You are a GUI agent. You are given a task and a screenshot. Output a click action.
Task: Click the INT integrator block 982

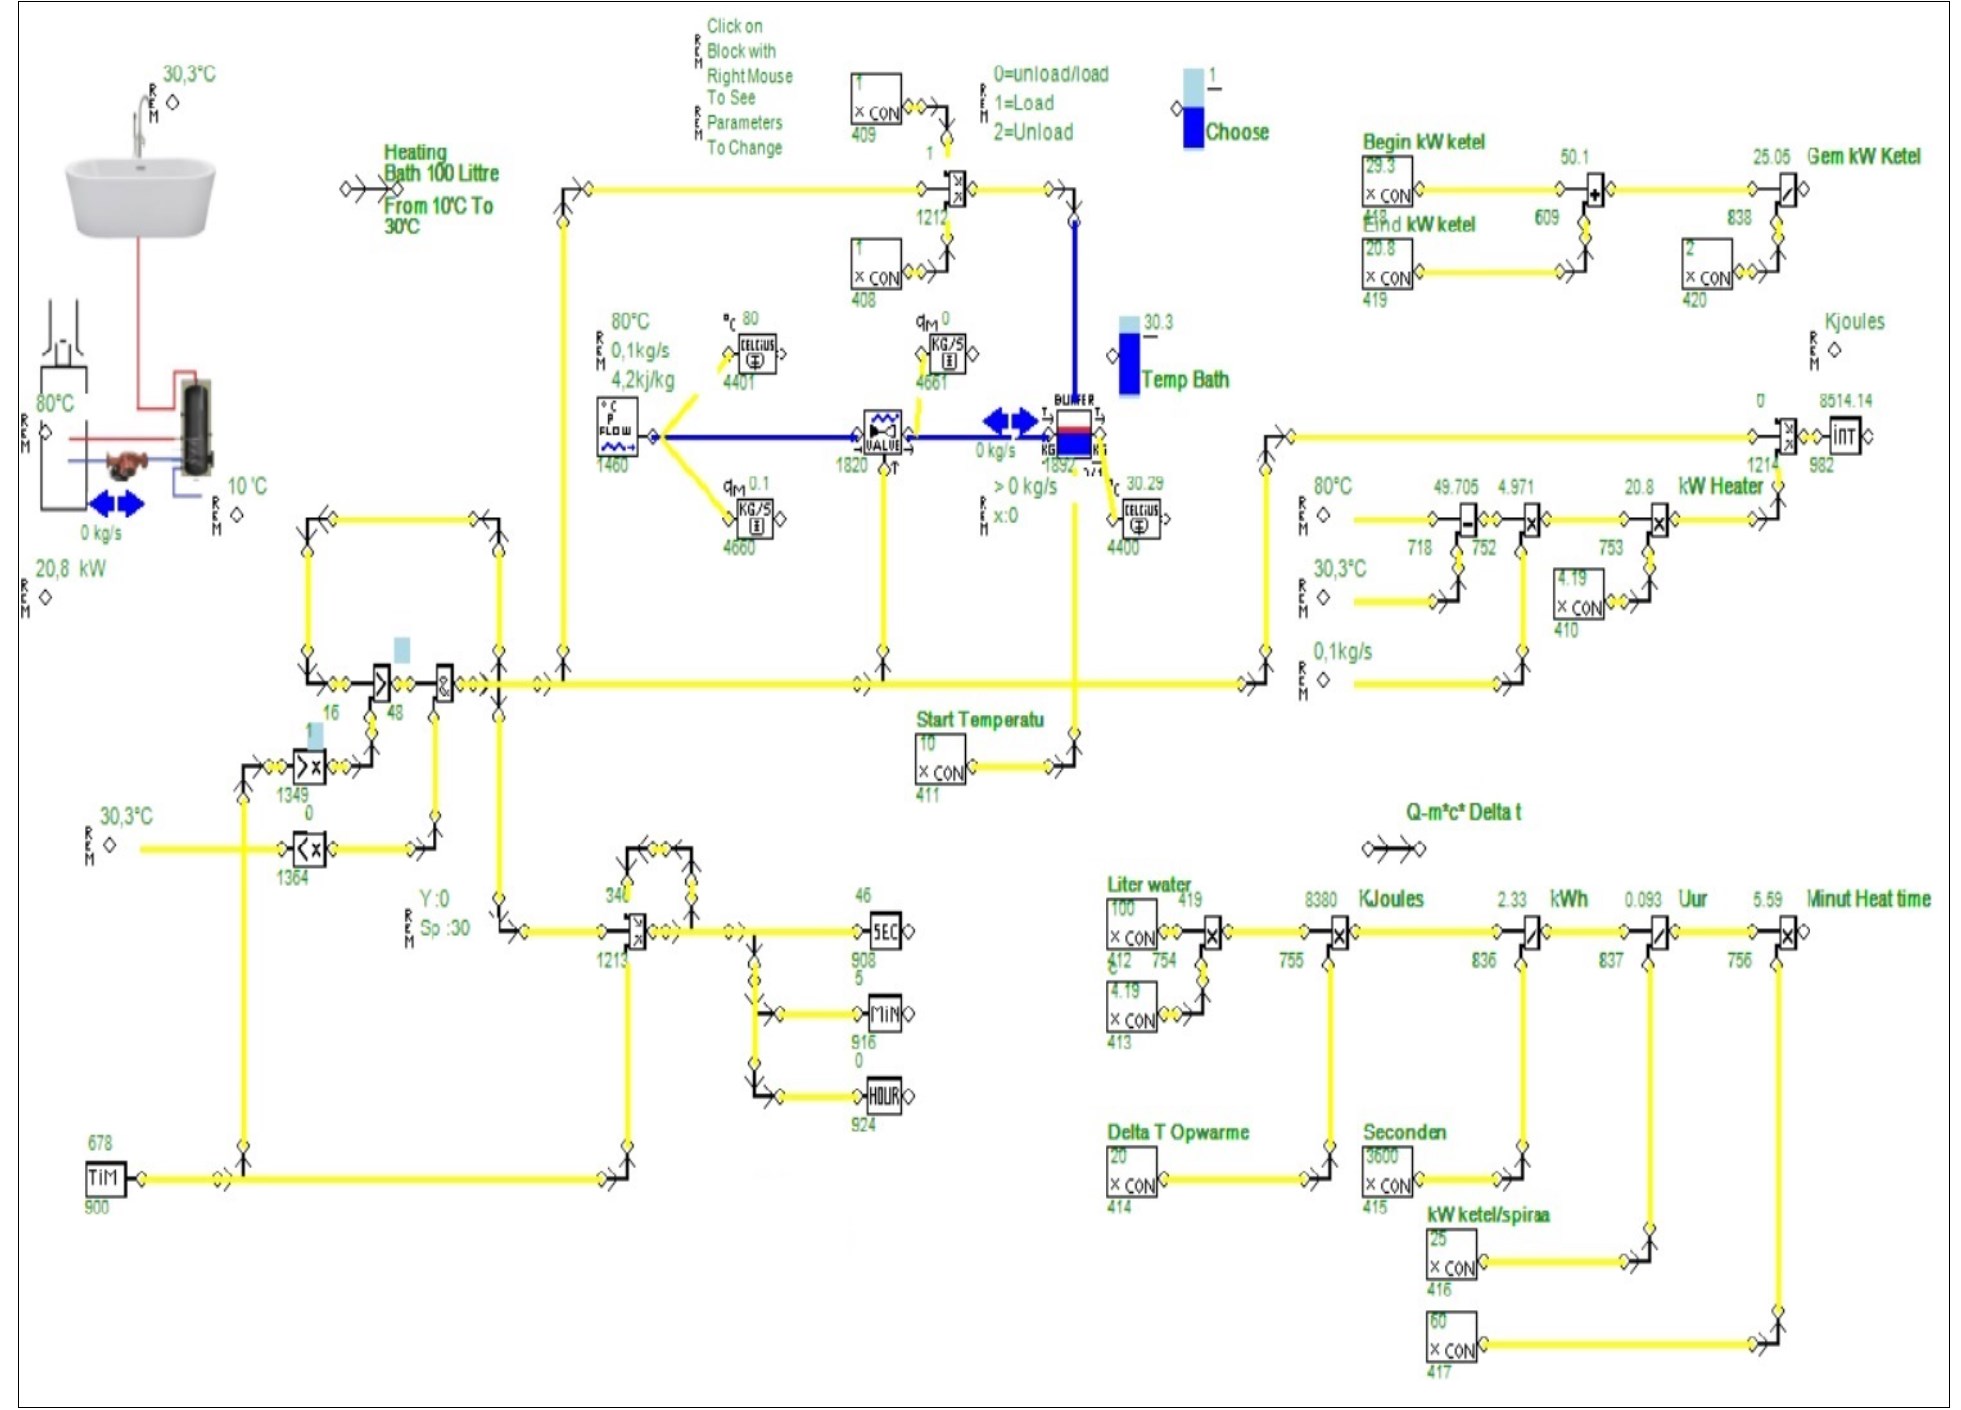click(x=1844, y=436)
